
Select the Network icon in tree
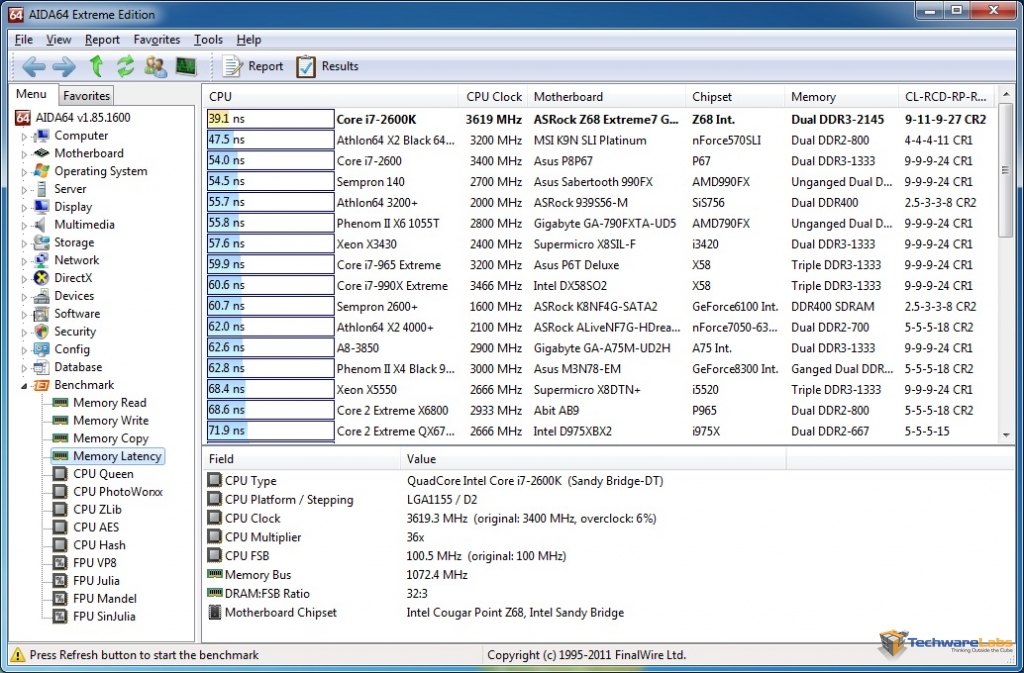point(42,260)
